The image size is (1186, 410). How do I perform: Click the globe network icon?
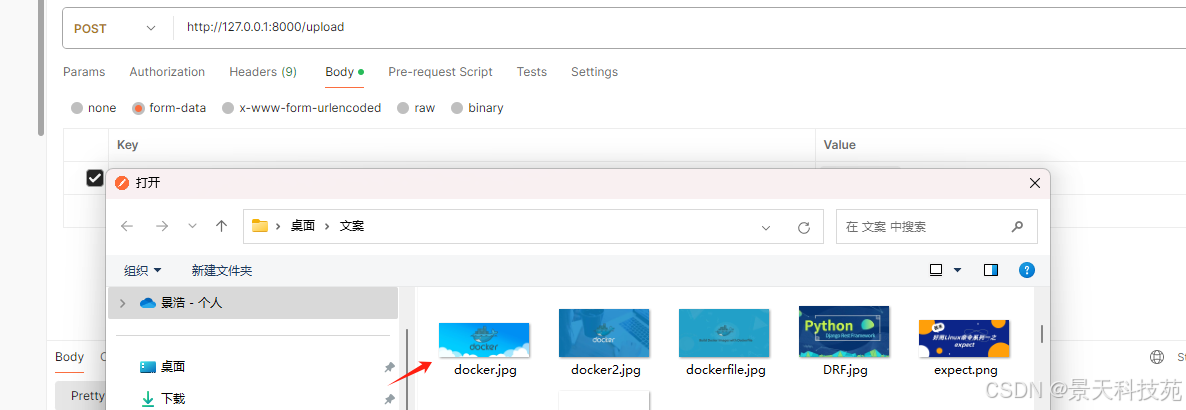pos(1157,357)
